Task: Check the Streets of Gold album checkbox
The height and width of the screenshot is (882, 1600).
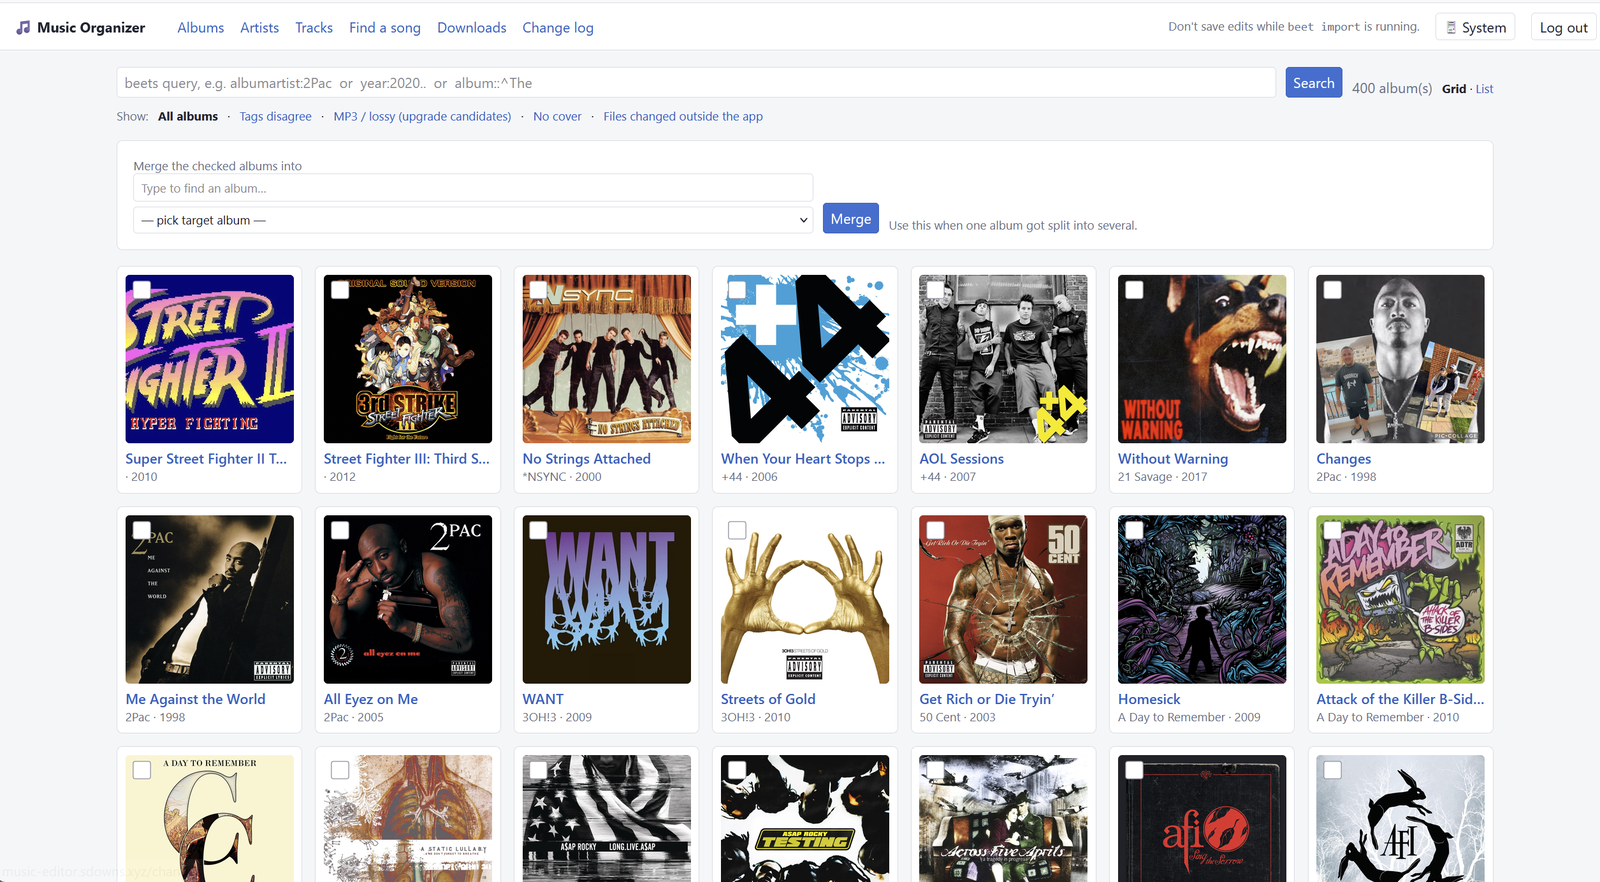Action: pos(737,530)
